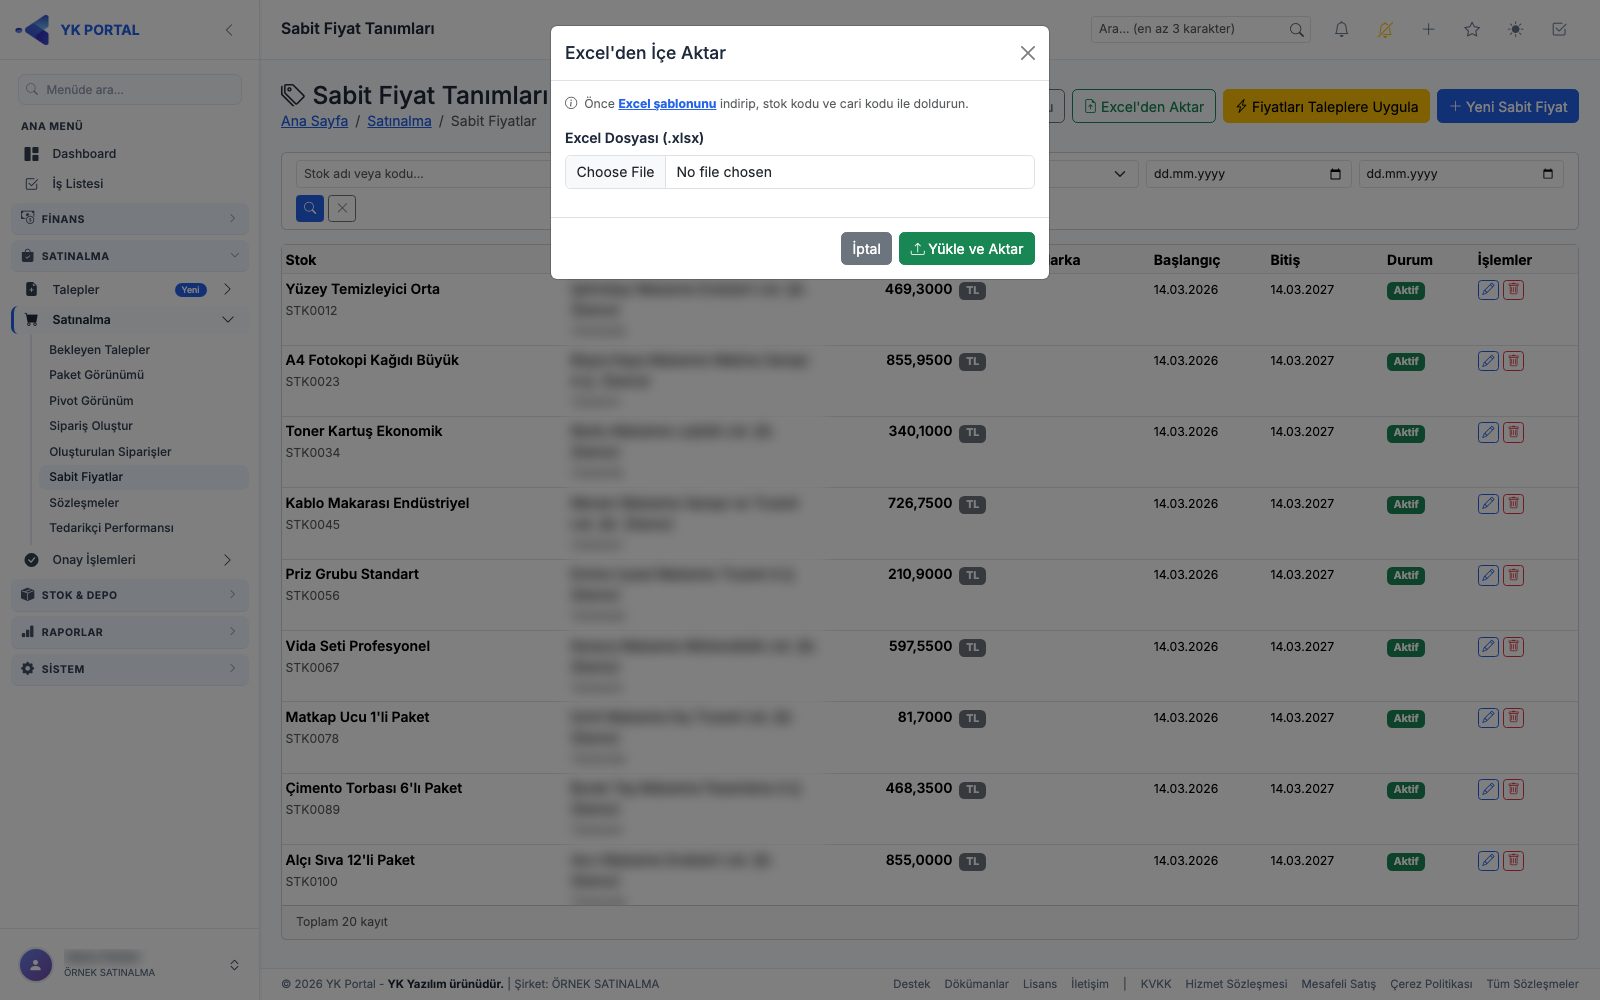Viewport: 1600px width, 1000px height.
Task: Open the user account switcher arrows
Action: tap(234, 965)
